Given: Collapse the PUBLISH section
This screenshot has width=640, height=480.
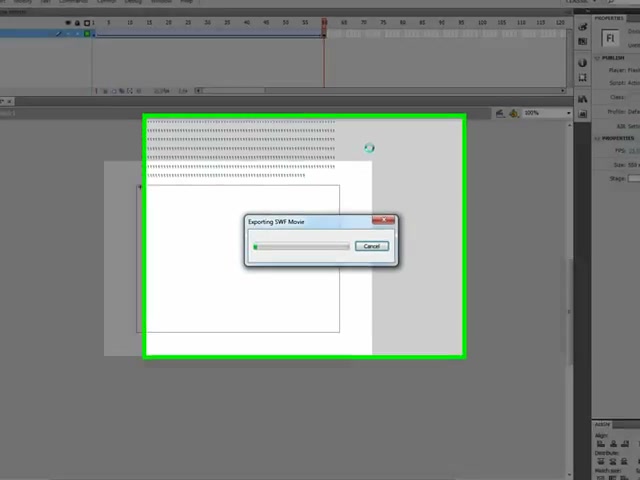Looking at the screenshot, I should pyautogui.click(x=598, y=58).
